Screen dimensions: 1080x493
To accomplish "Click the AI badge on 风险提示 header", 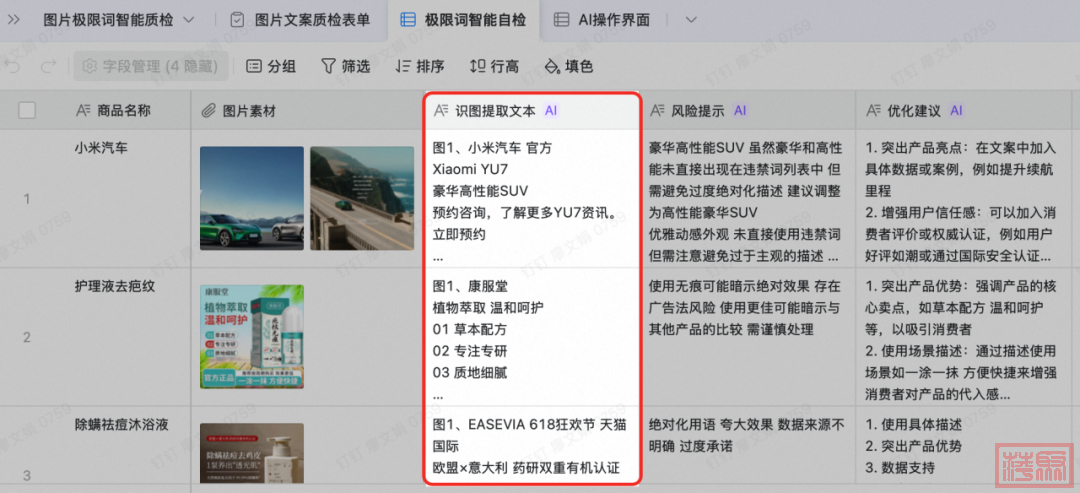I will pos(740,110).
